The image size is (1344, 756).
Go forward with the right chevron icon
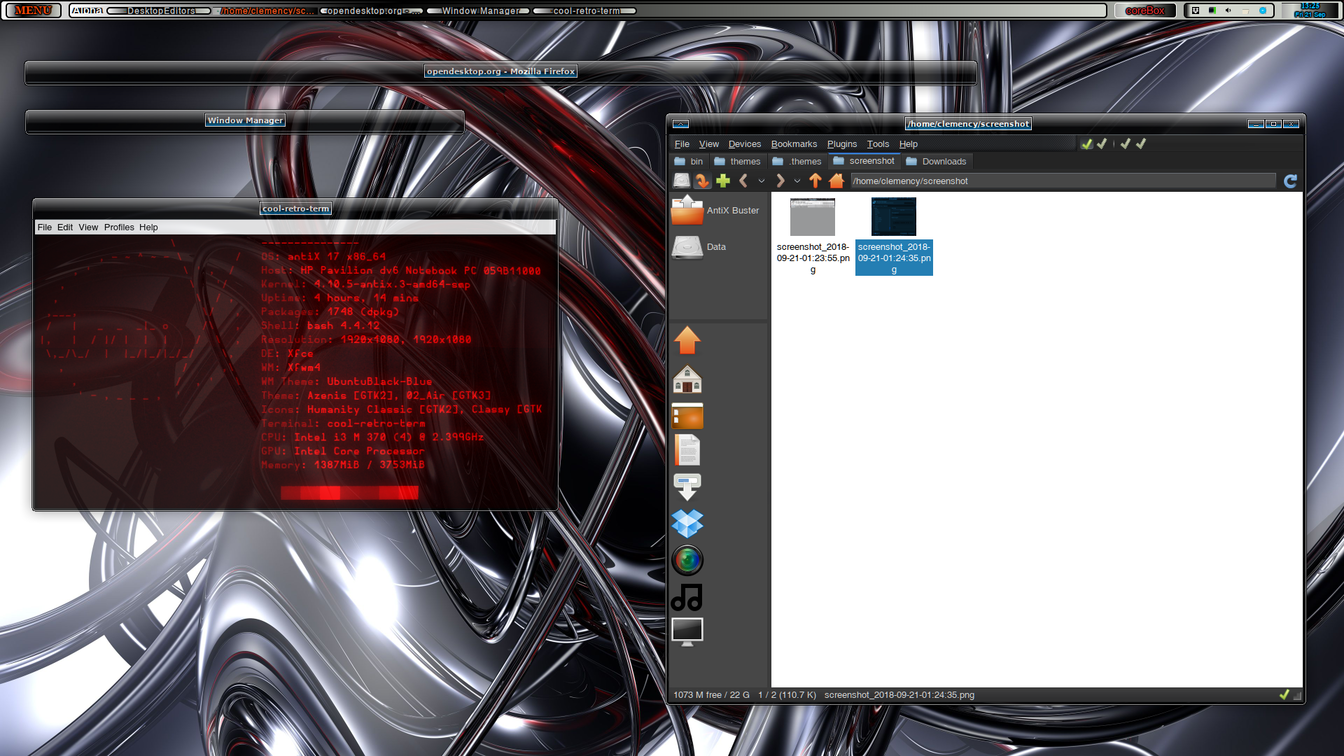[780, 181]
